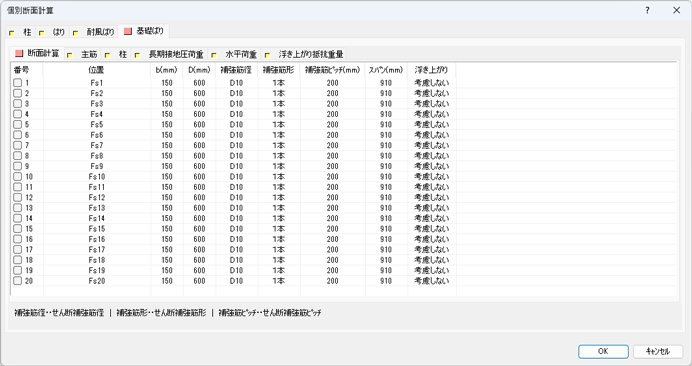The width and height of the screenshot is (692, 366).
Task: Tick the checkbox for row 8
Action: pyautogui.click(x=17, y=155)
